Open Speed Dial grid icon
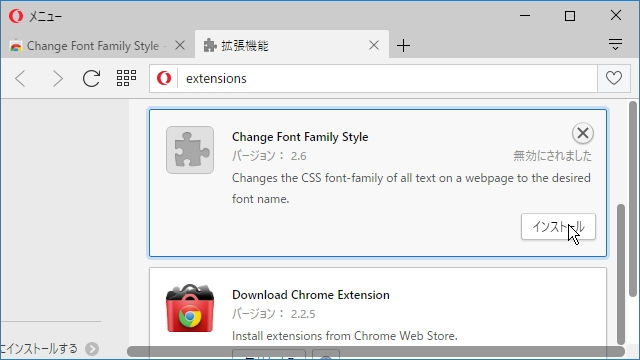 [126, 78]
